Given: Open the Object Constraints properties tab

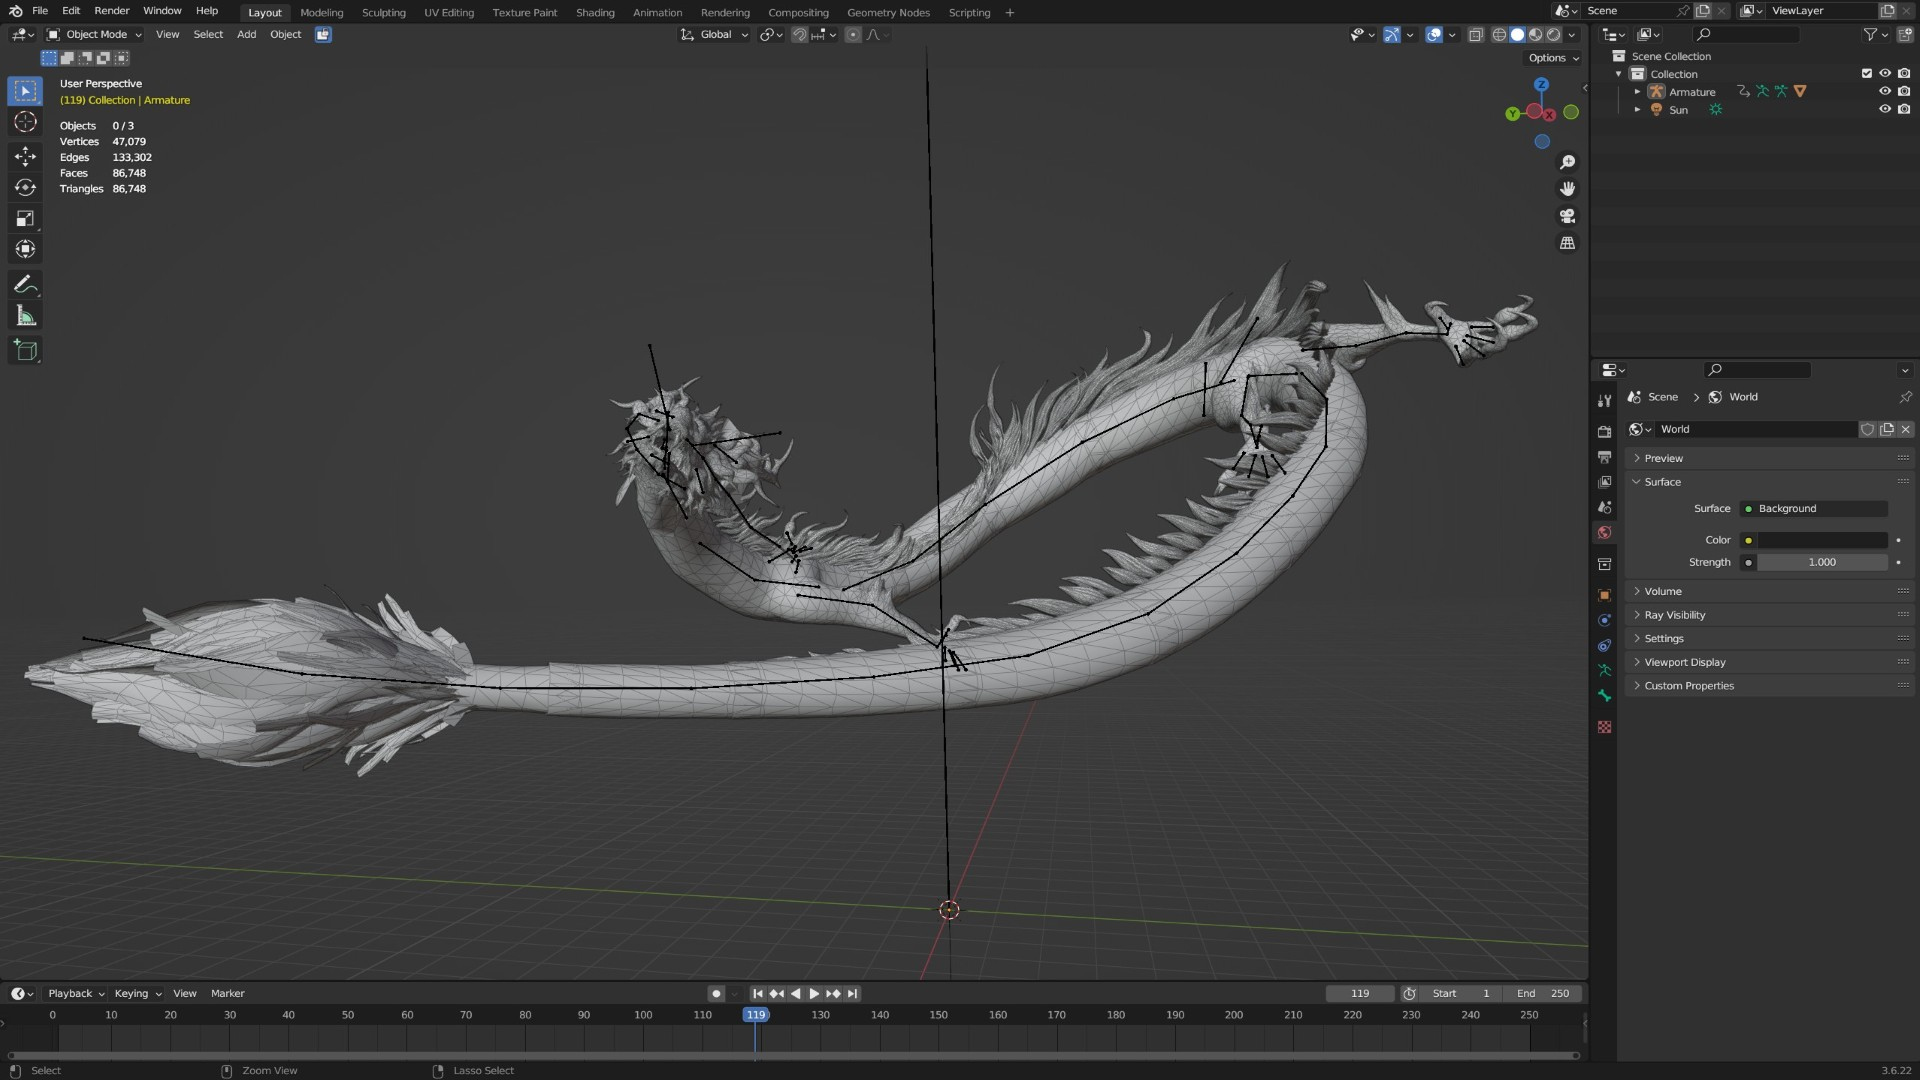Looking at the screenshot, I should coord(1604,645).
